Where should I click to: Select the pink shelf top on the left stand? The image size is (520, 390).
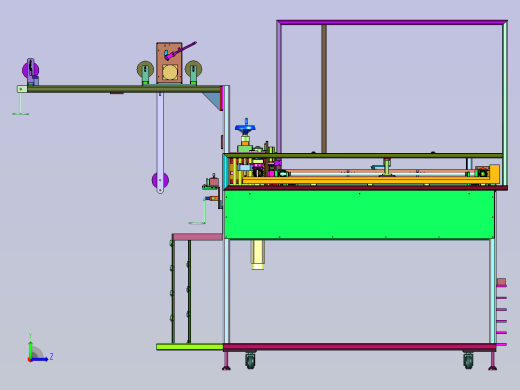click(197, 237)
